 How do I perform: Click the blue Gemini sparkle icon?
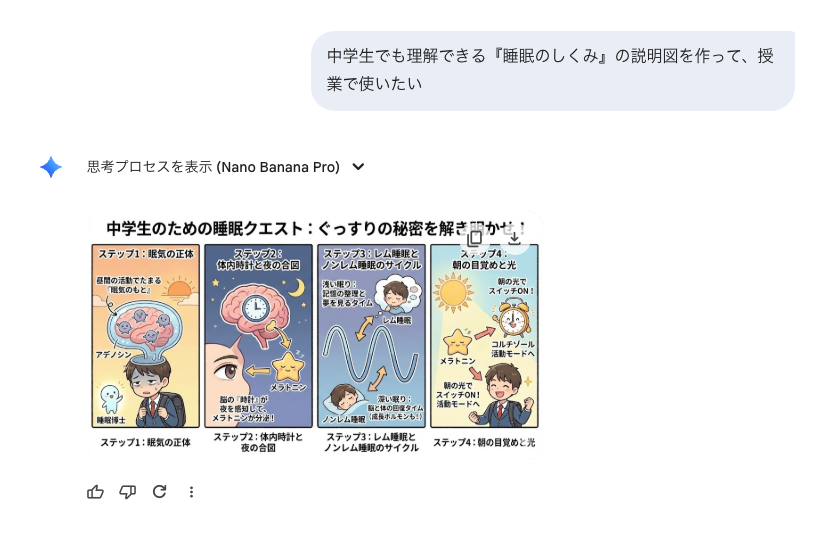coord(51,167)
